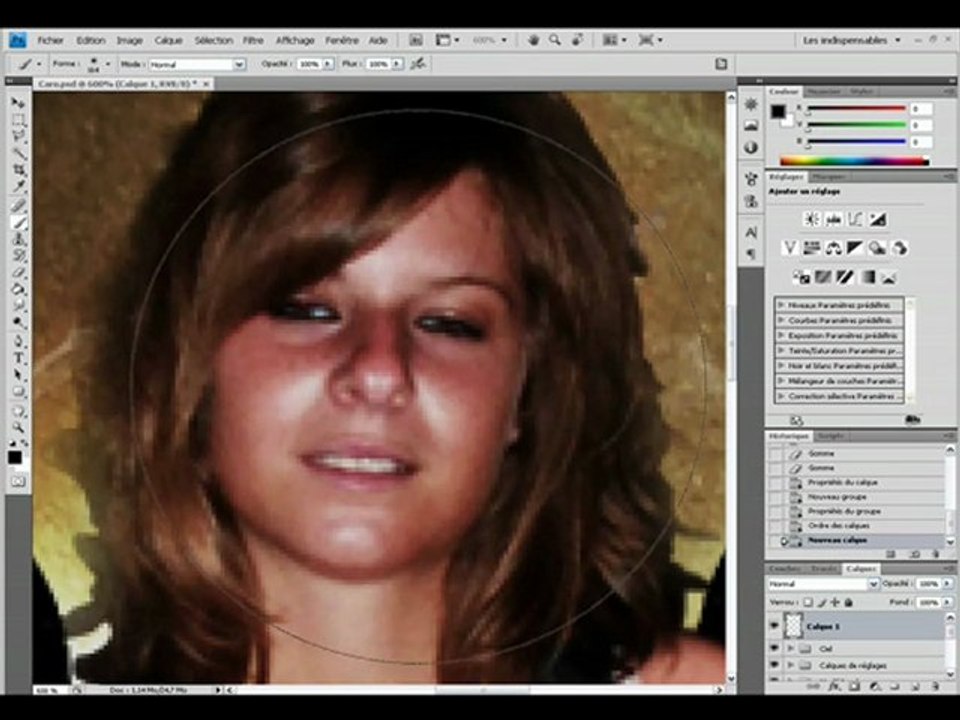This screenshot has width=960, height=720.
Task: Click the red R channel slider
Action: [856, 109]
